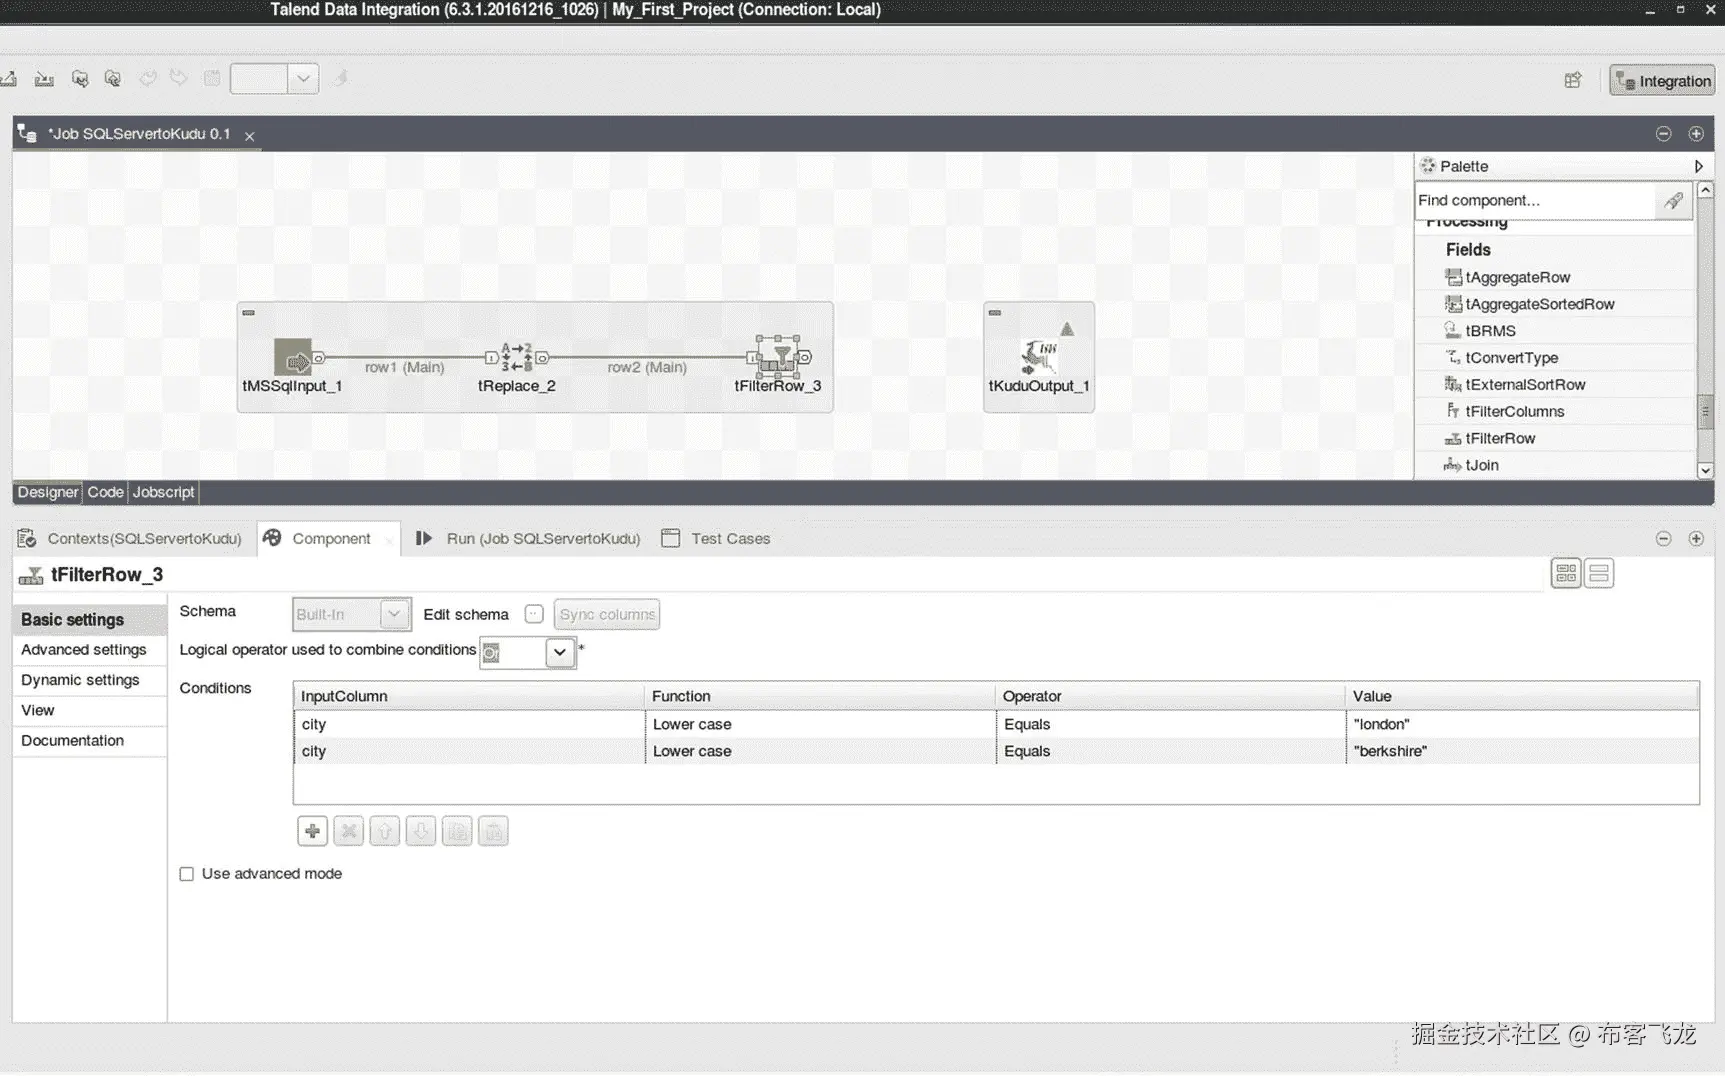Copy the selected condition rows
The image size is (1725, 1076).
click(x=457, y=831)
